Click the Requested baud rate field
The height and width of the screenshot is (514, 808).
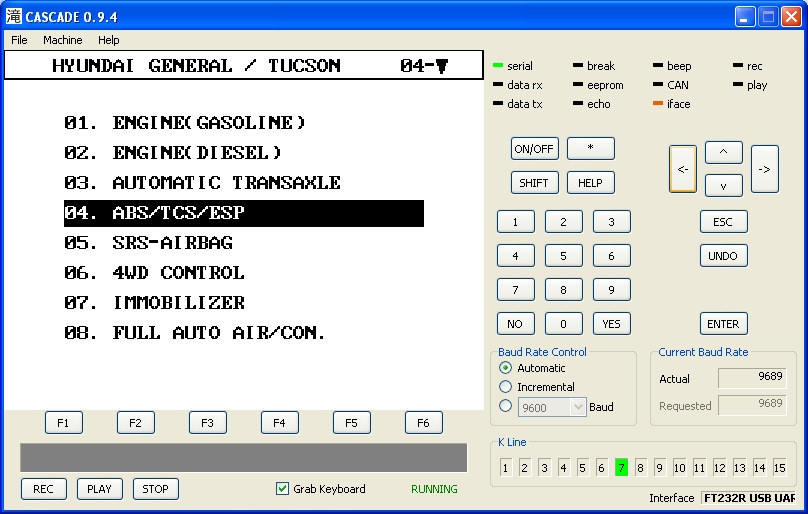pyautogui.click(x=752, y=405)
